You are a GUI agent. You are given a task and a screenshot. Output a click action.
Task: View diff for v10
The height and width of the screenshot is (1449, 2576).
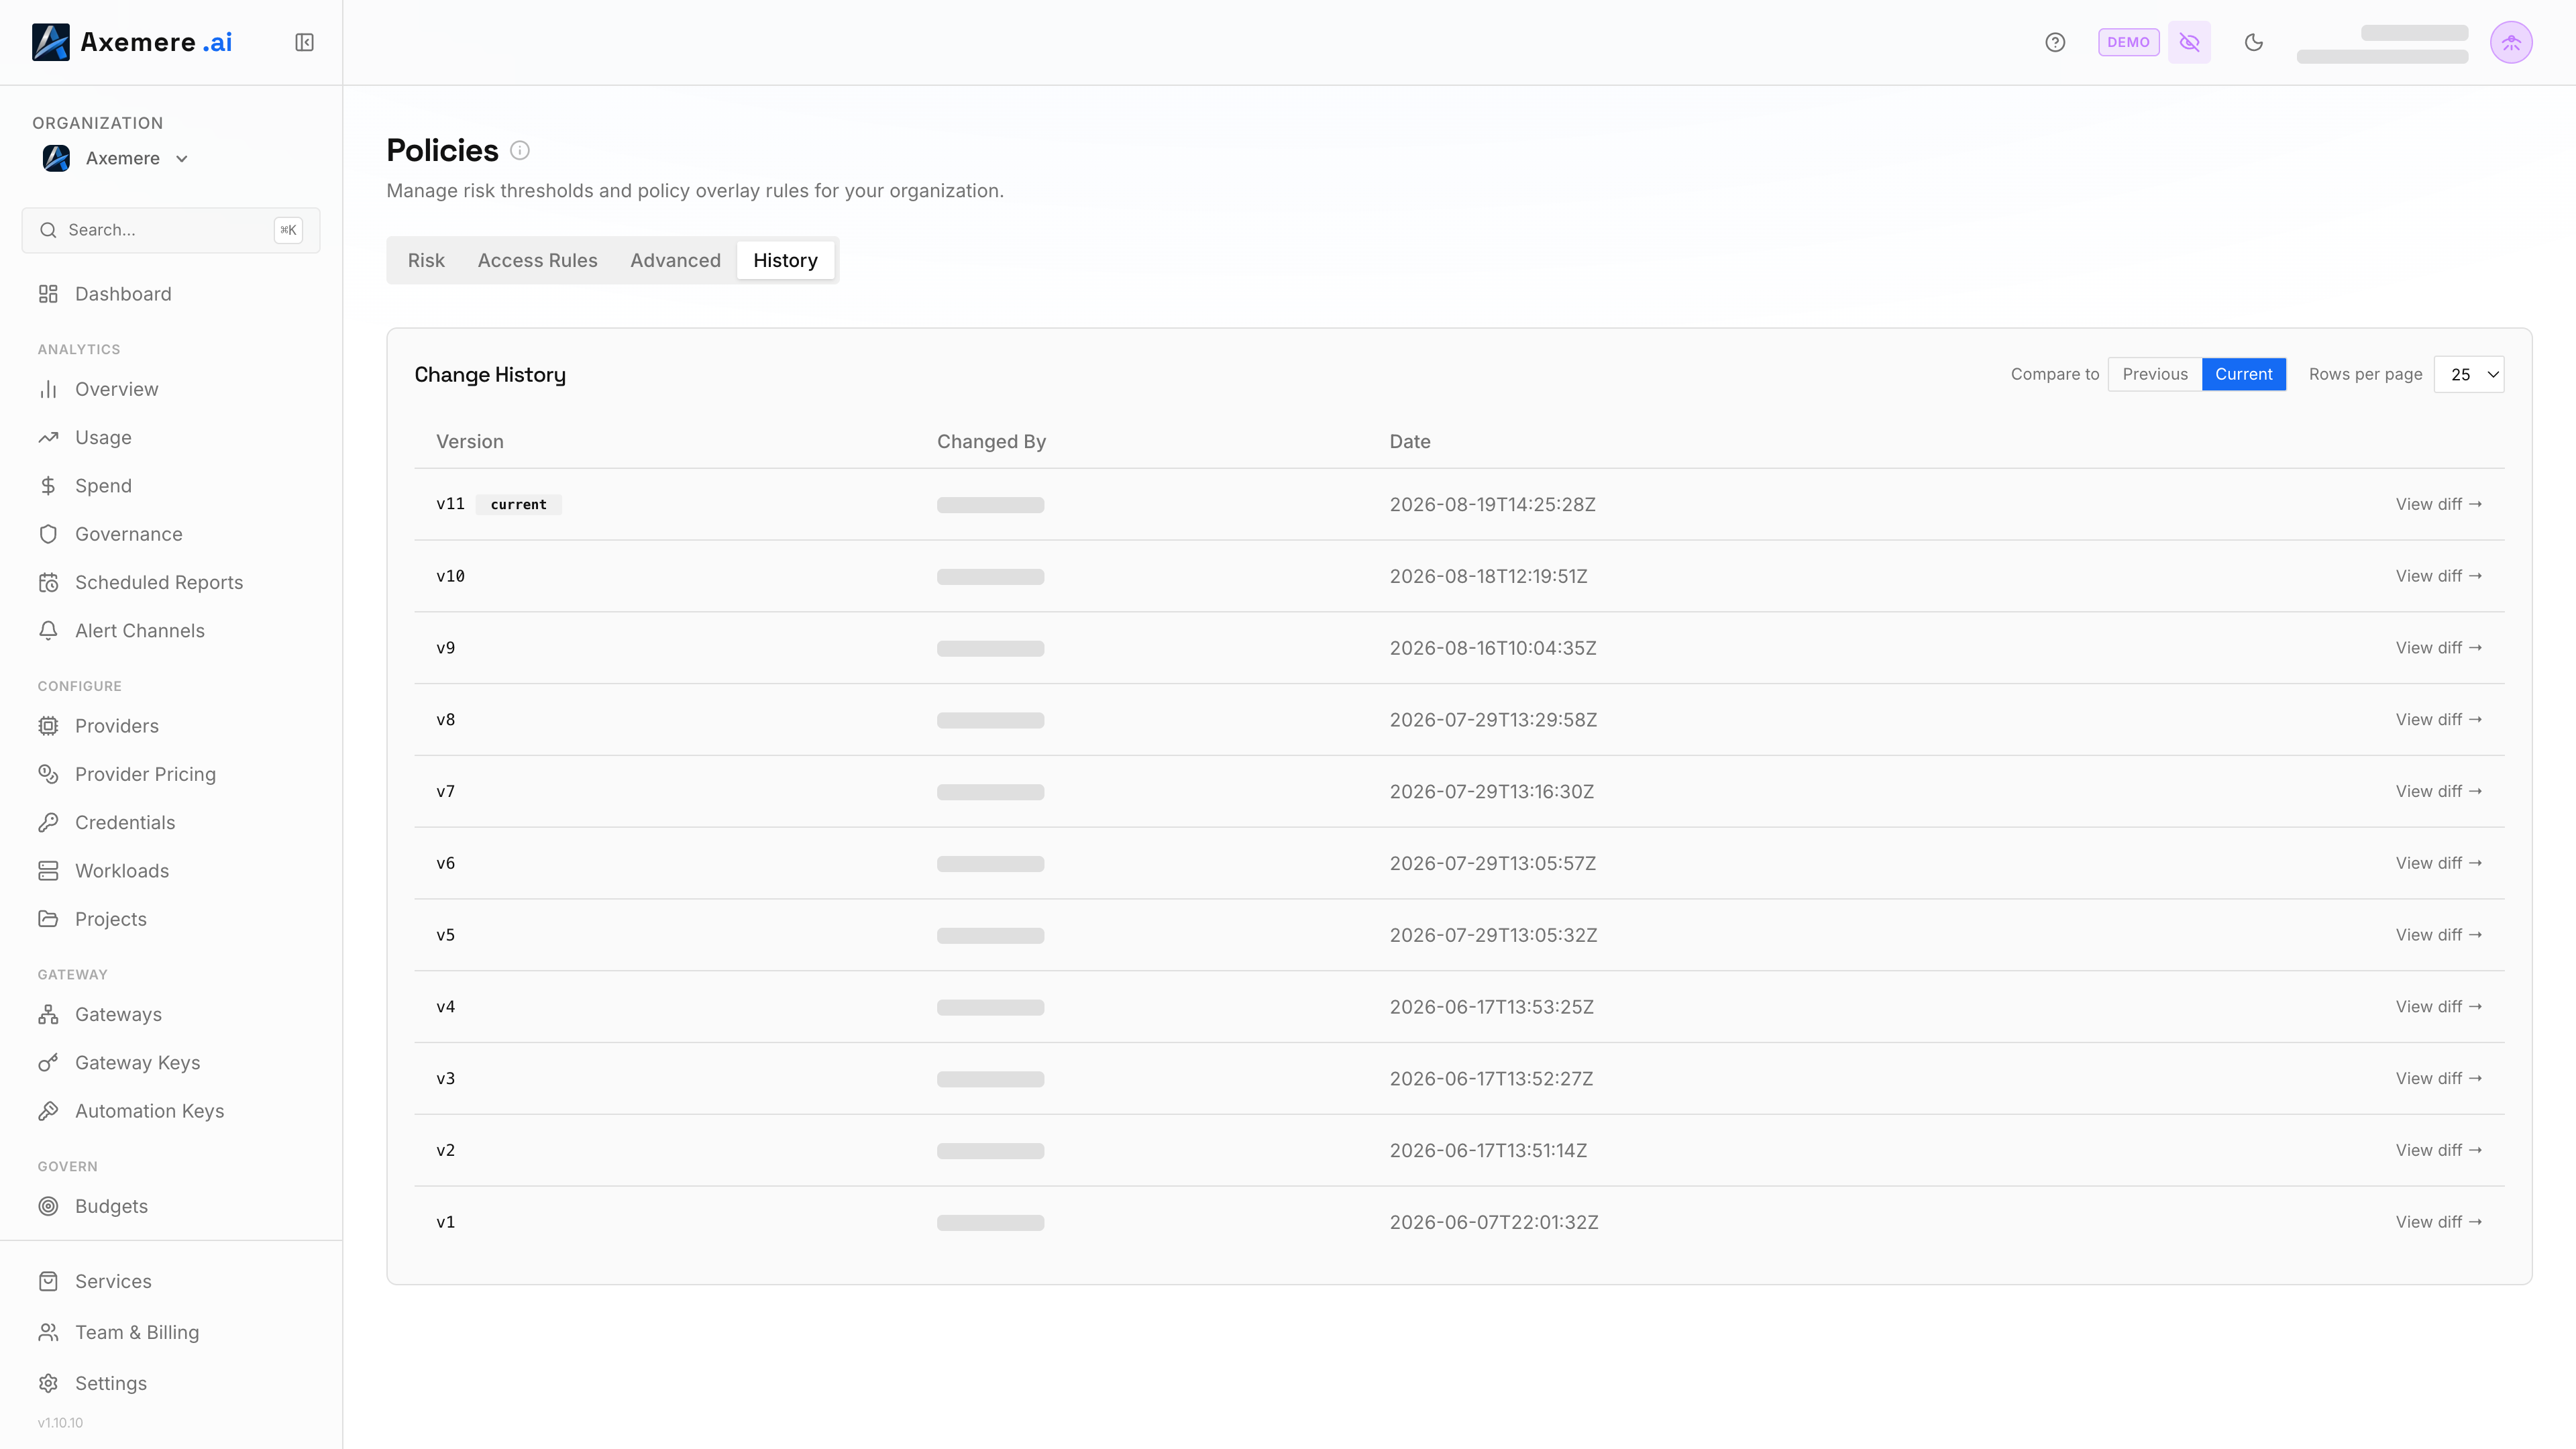tap(2438, 576)
